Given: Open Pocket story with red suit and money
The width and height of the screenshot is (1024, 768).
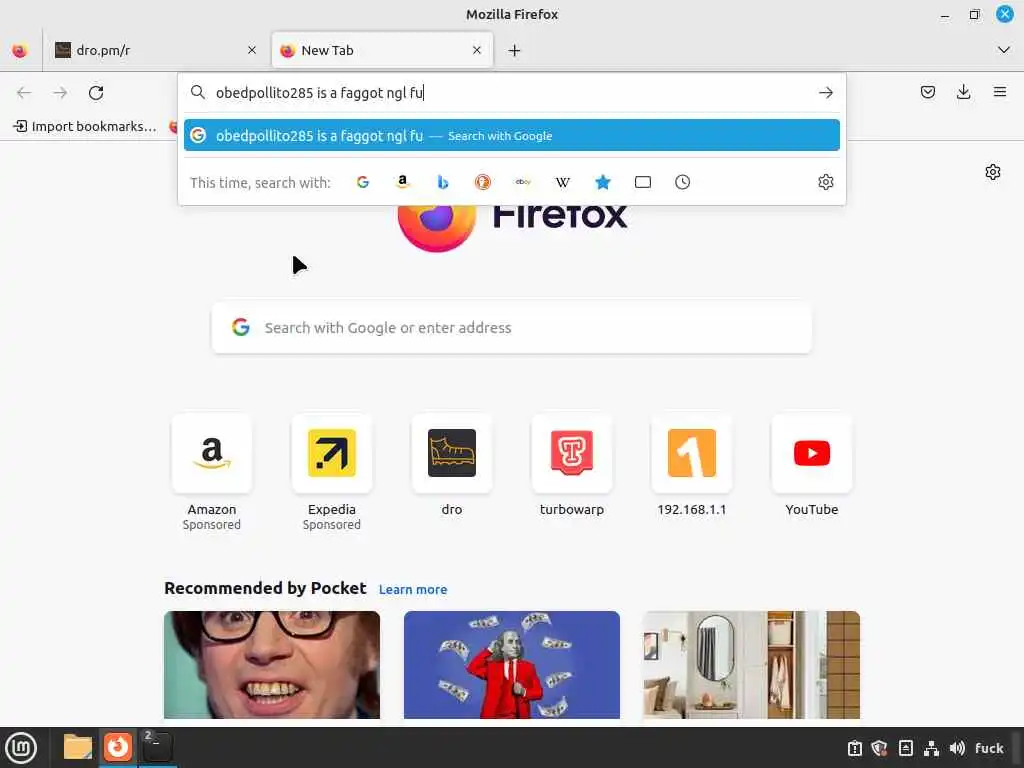Looking at the screenshot, I should pyautogui.click(x=511, y=665).
